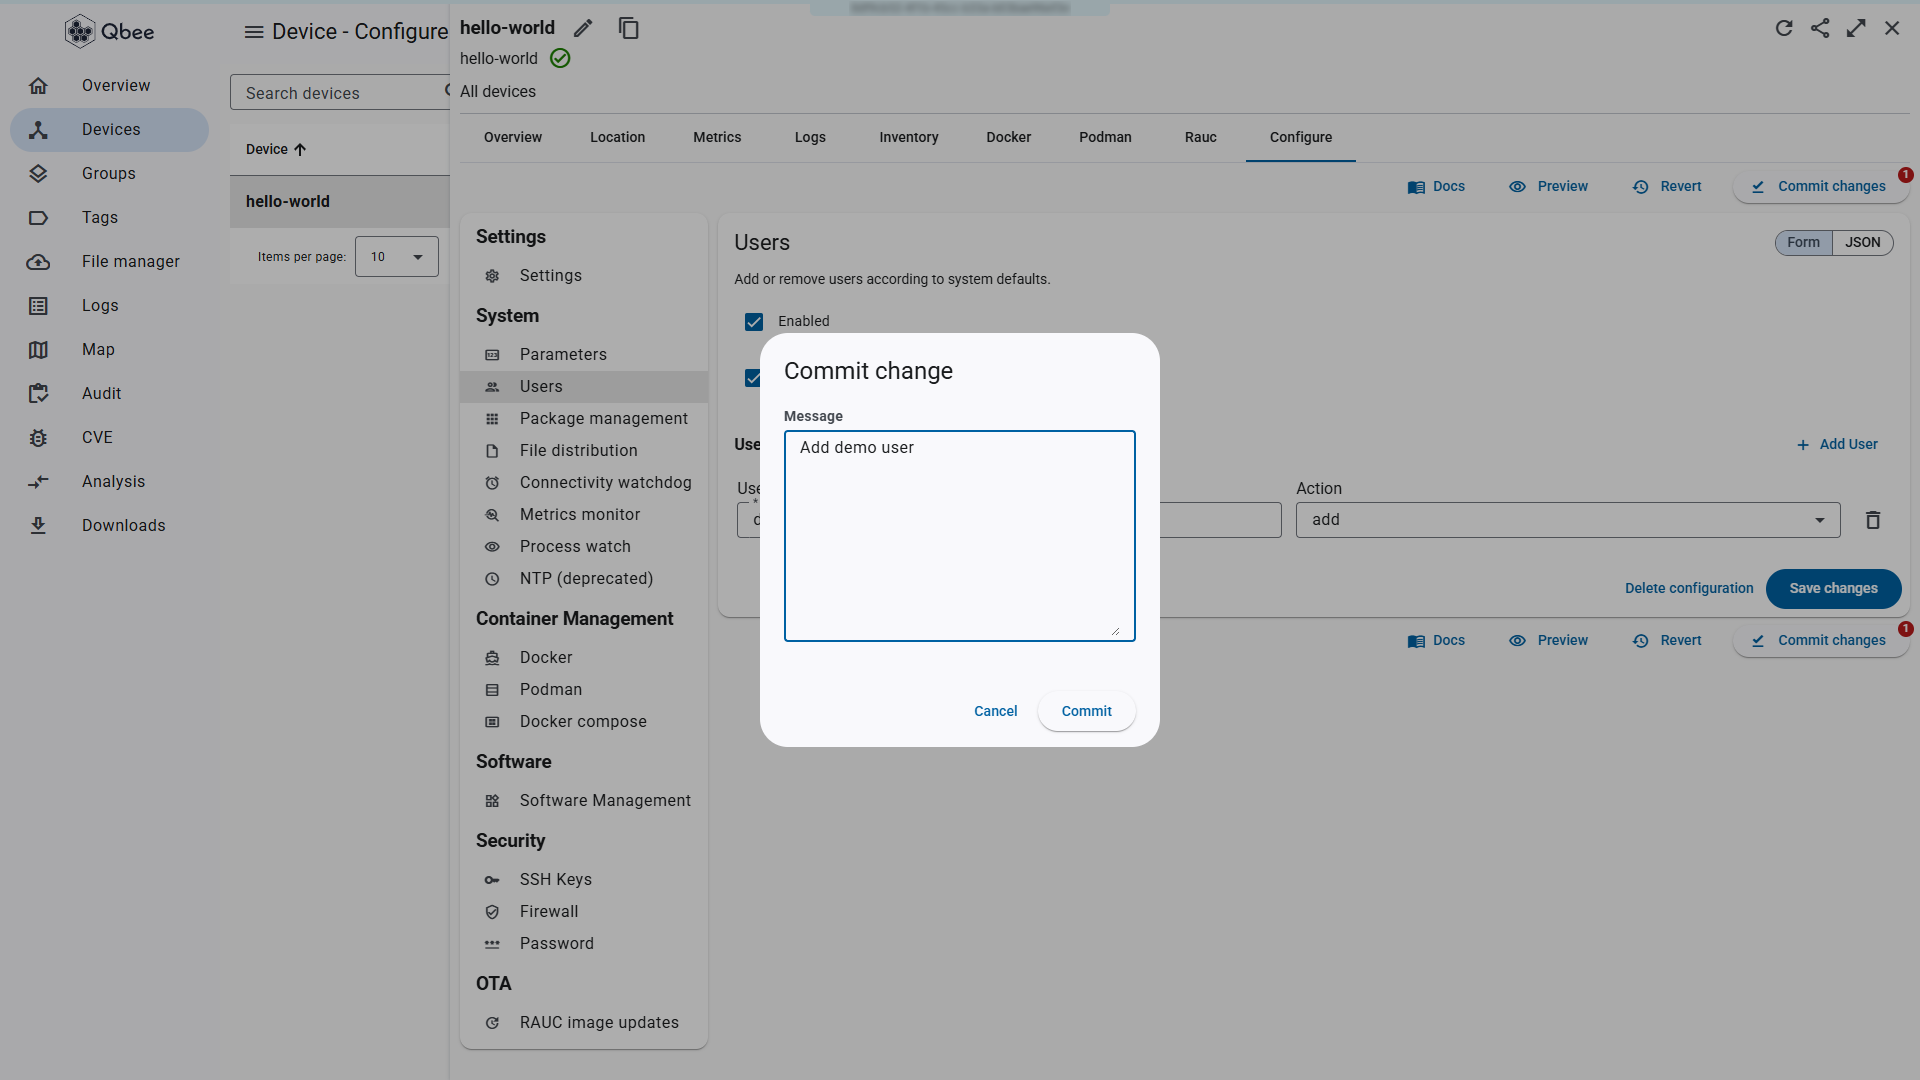Image resolution: width=1920 pixels, height=1080 pixels.
Task: Open the top Docs link
Action: pos(1436,187)
